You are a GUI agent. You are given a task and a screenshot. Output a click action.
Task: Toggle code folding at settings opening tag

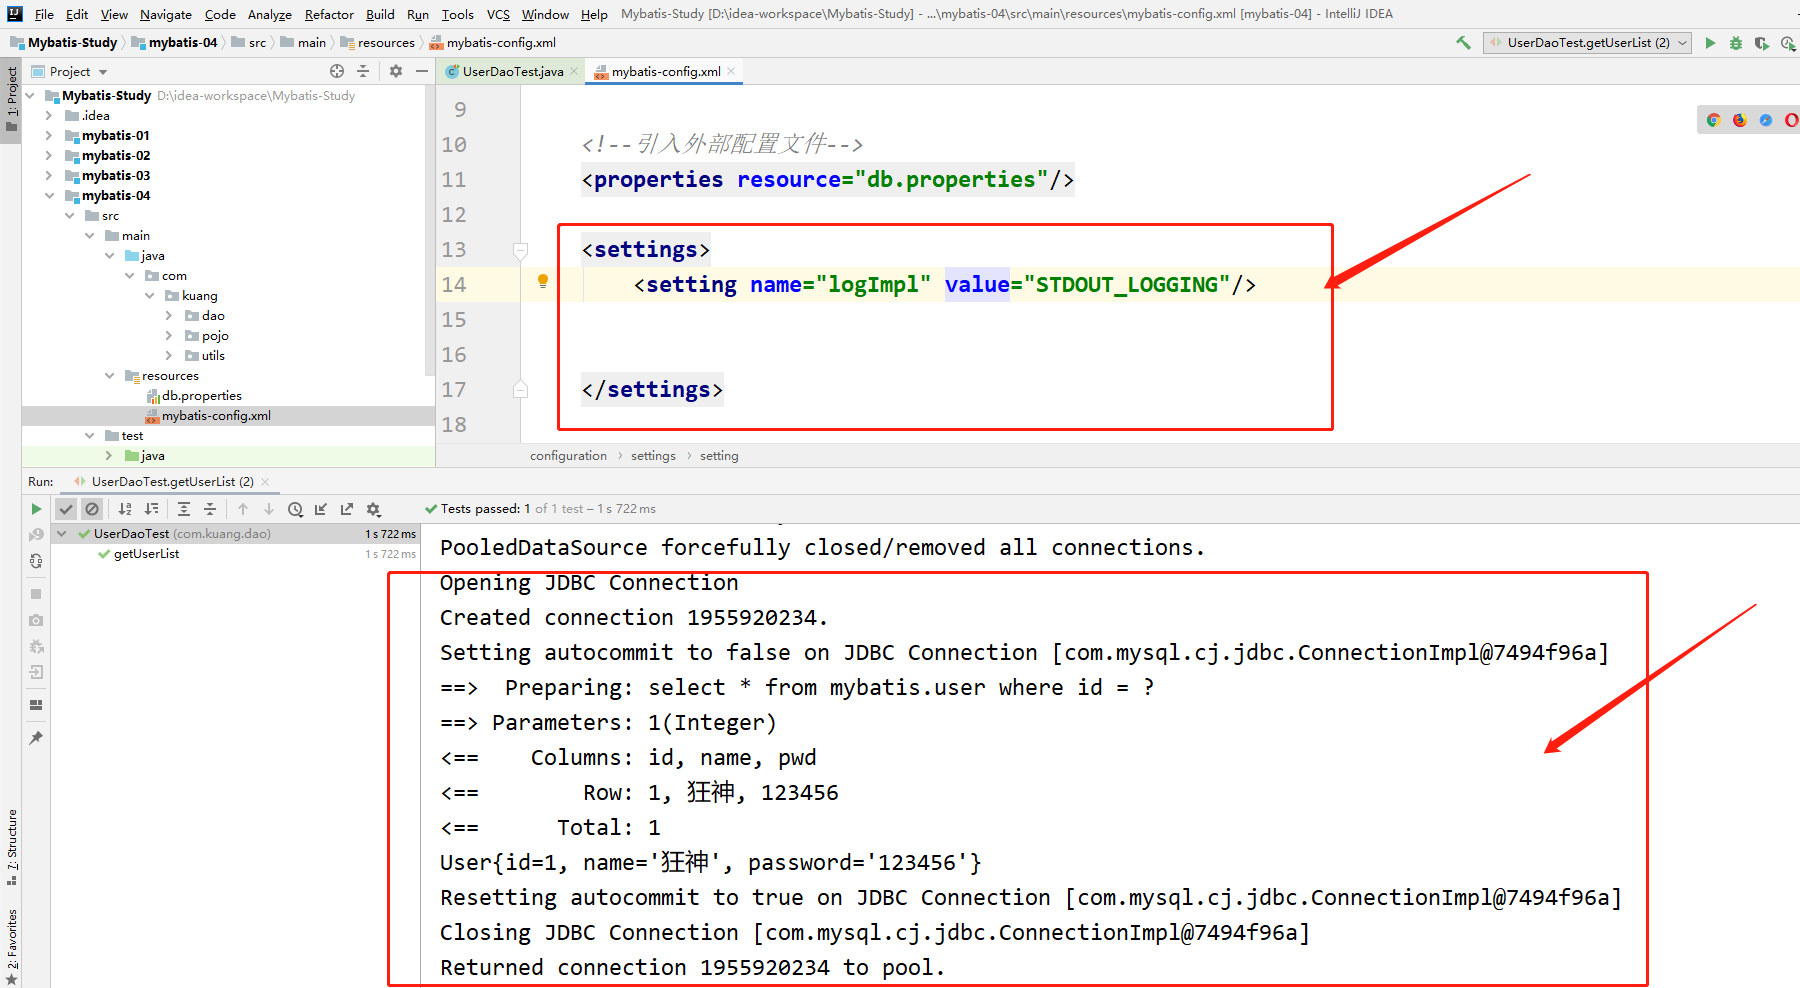520,250
